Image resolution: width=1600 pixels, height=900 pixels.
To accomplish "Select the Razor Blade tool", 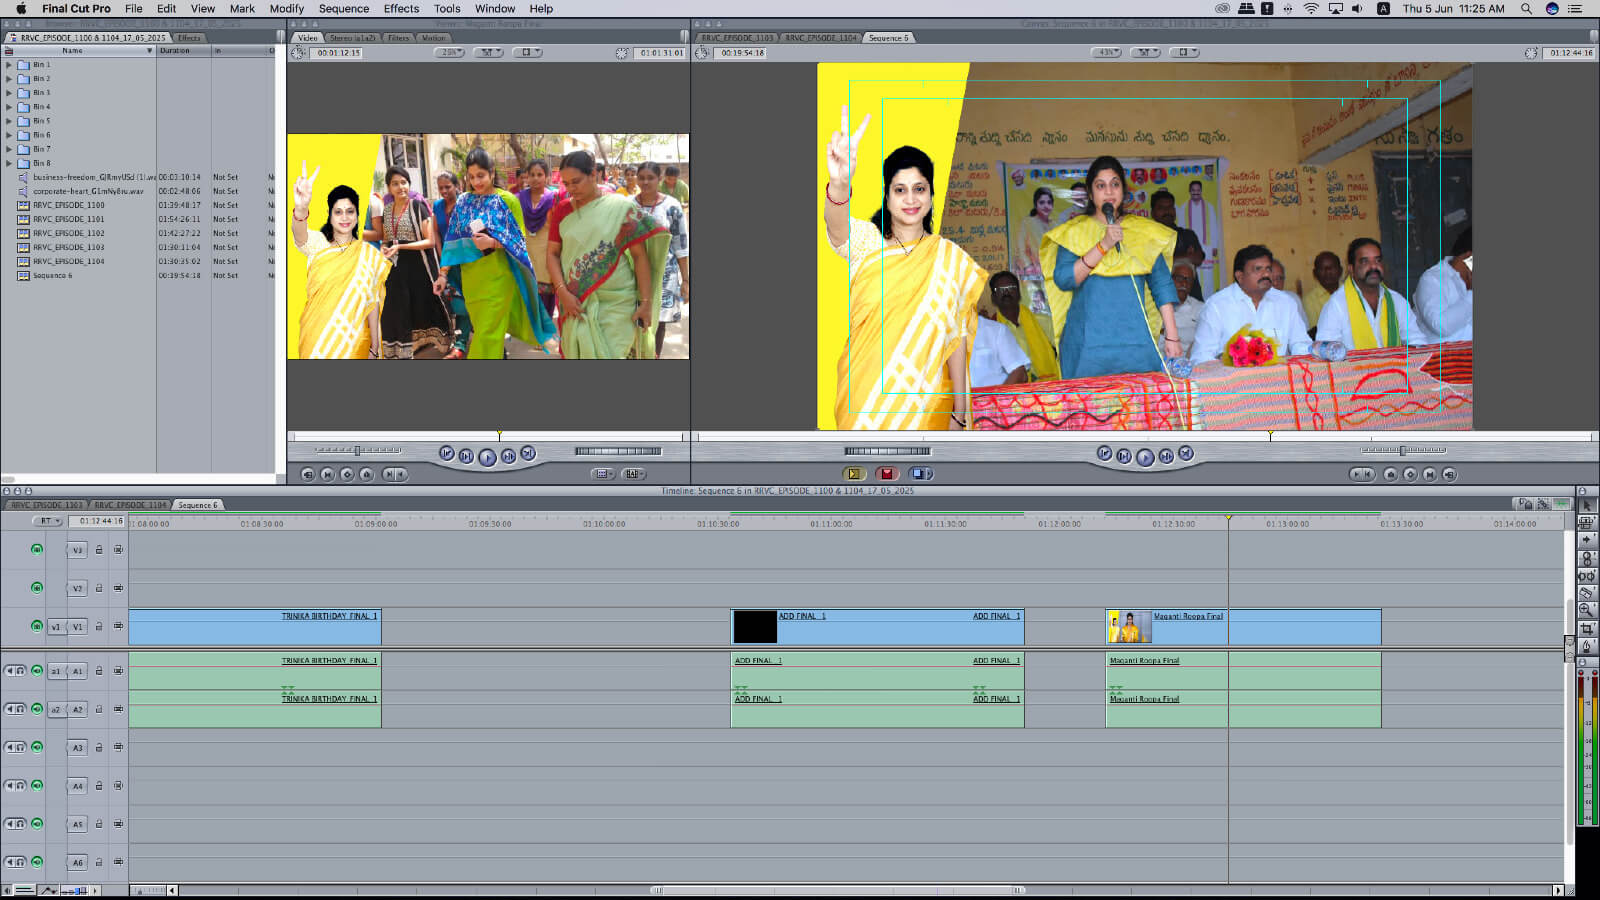I will click(x=1587, y=593).
